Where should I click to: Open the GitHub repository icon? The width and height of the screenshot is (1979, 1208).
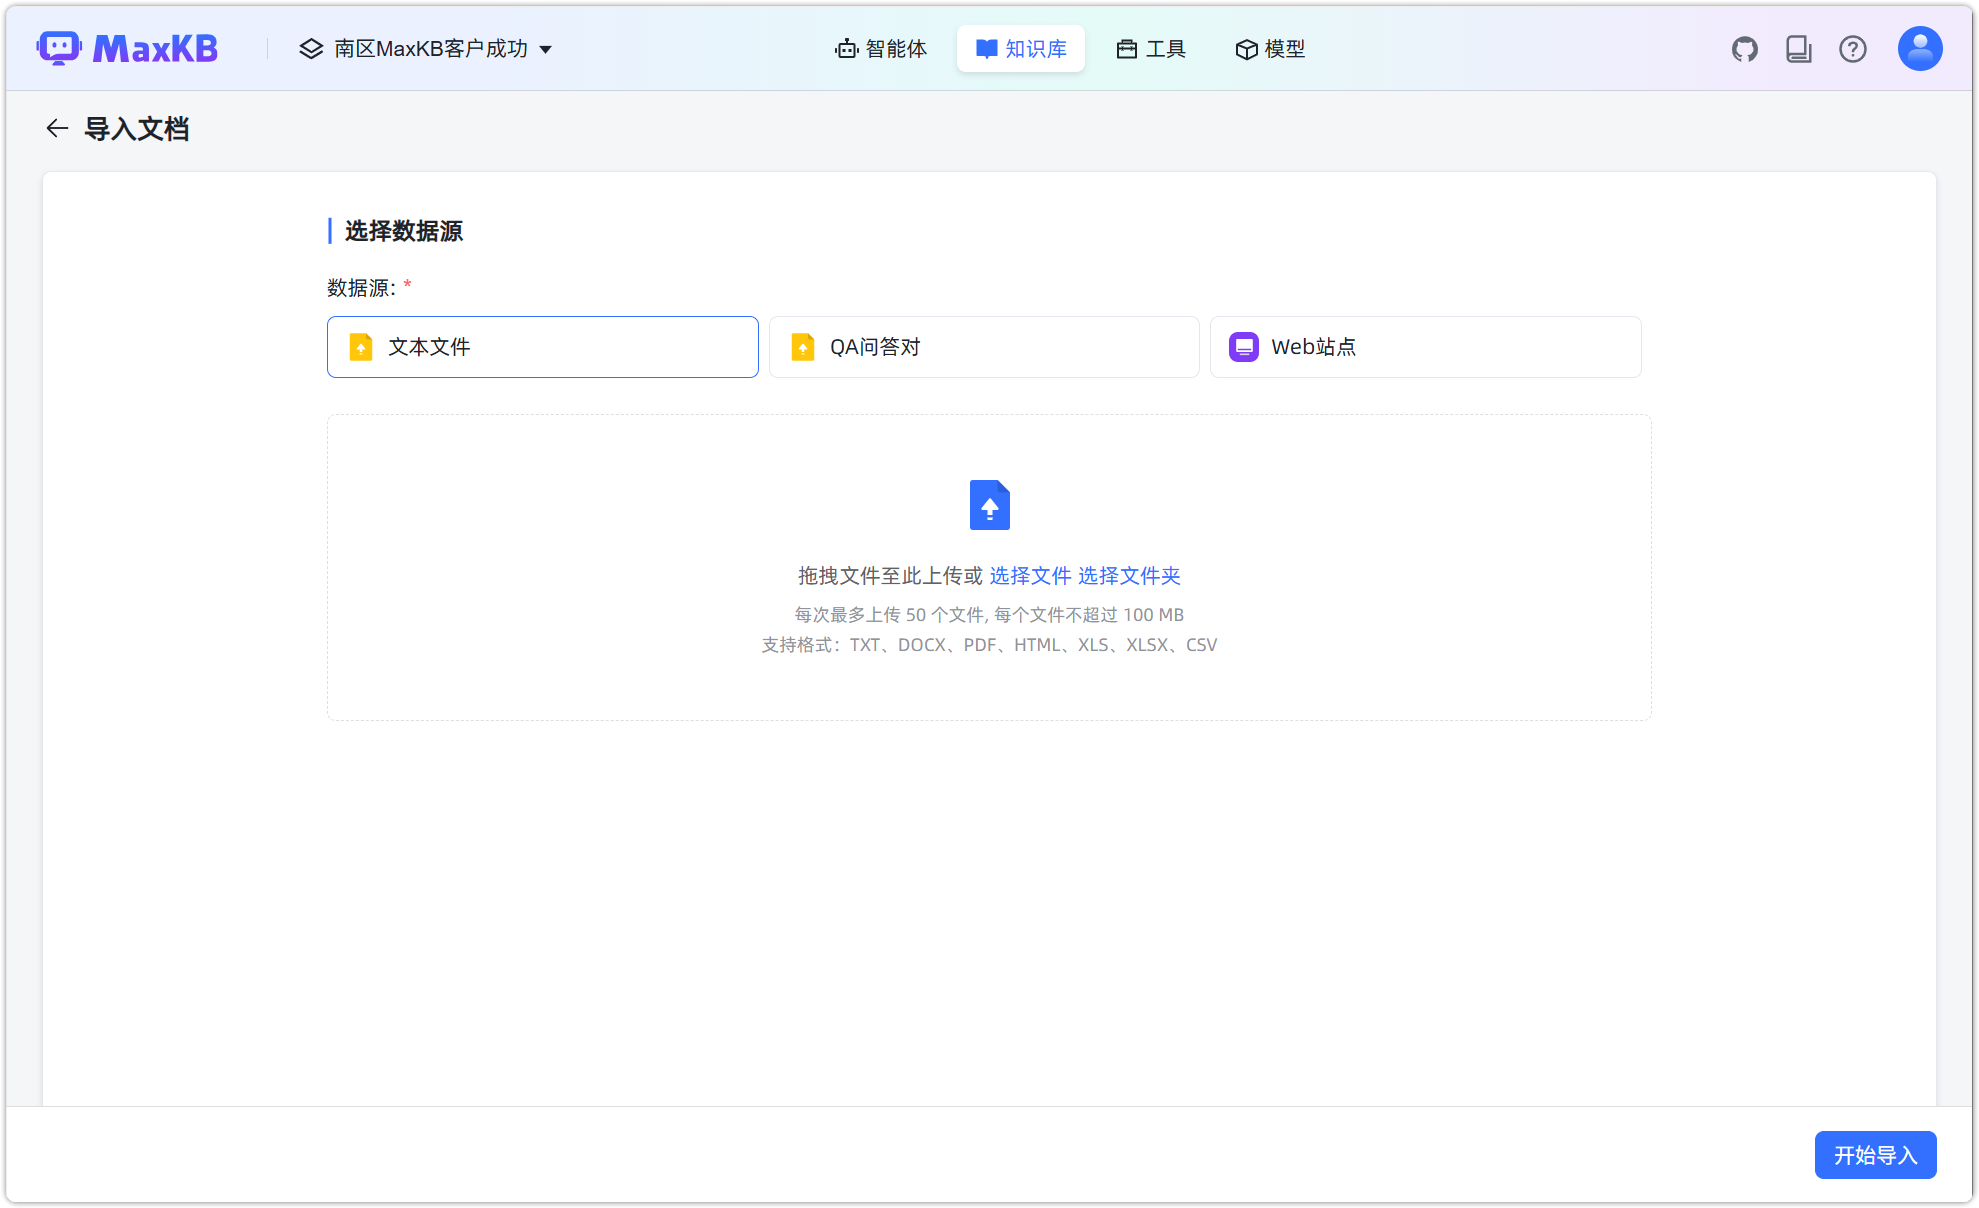click(x=1744, y=47)
